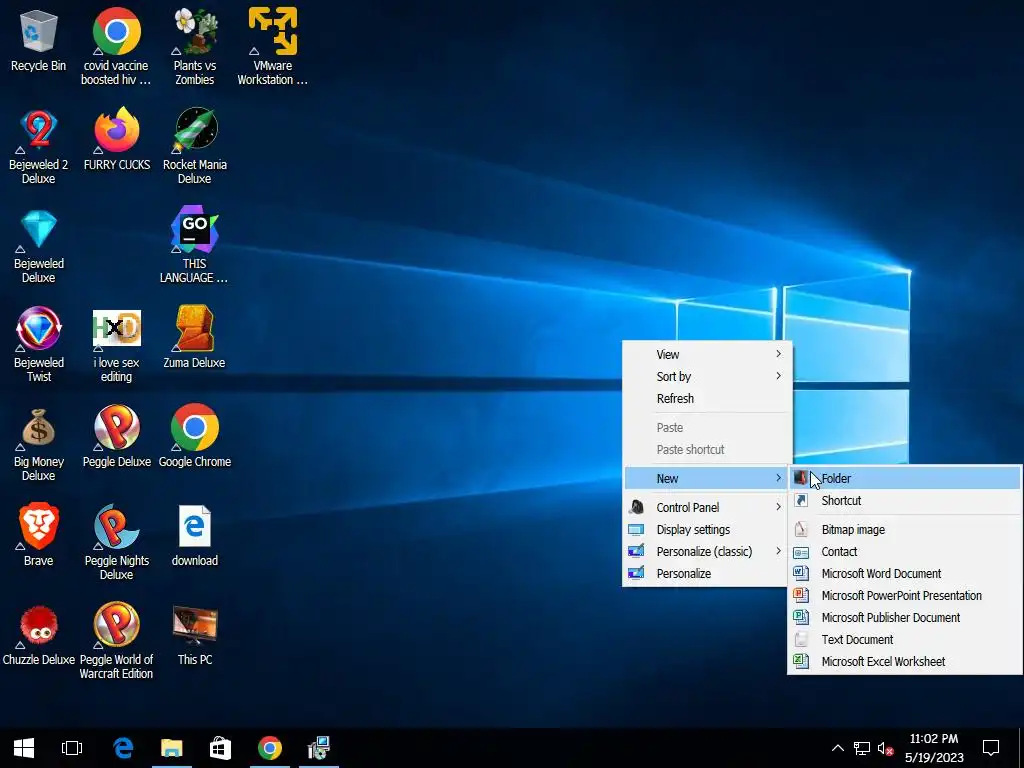The width and height of the screenshot is (1024, 768).
Task: Select the covid vaccine Chrome shortcut icon
Action: coord(116,31)
